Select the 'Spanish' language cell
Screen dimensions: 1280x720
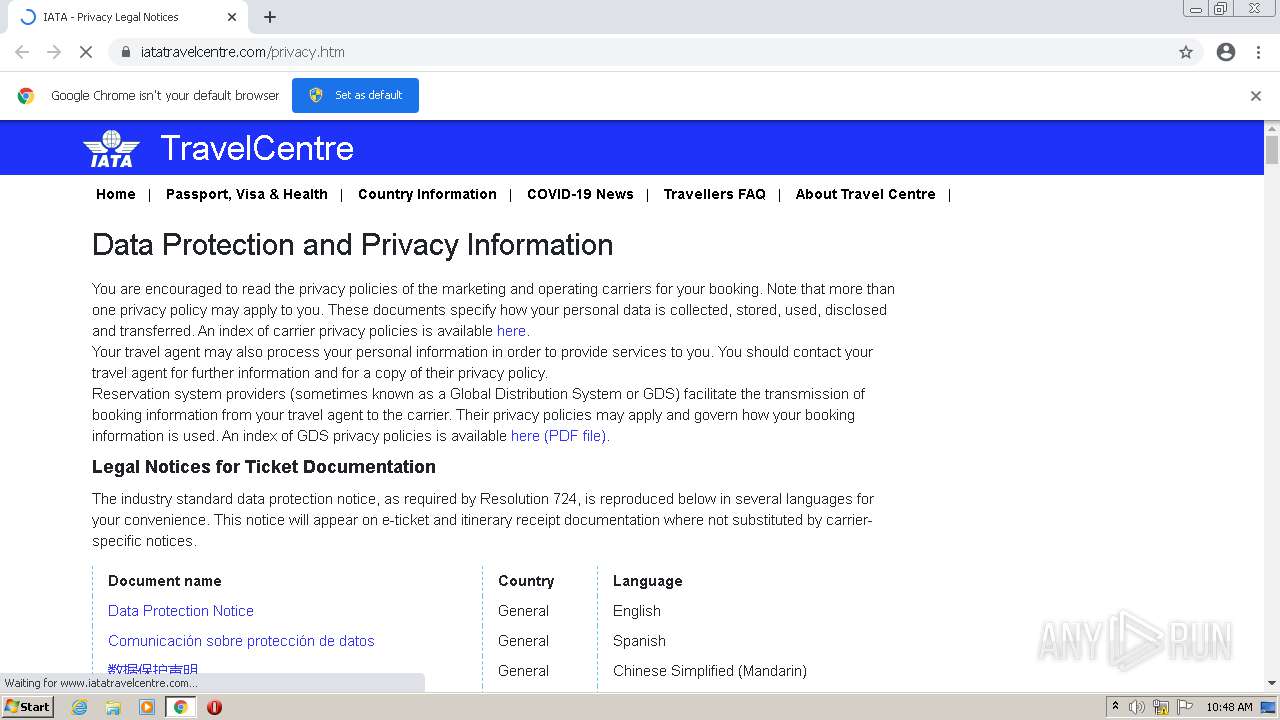point(639,641)
